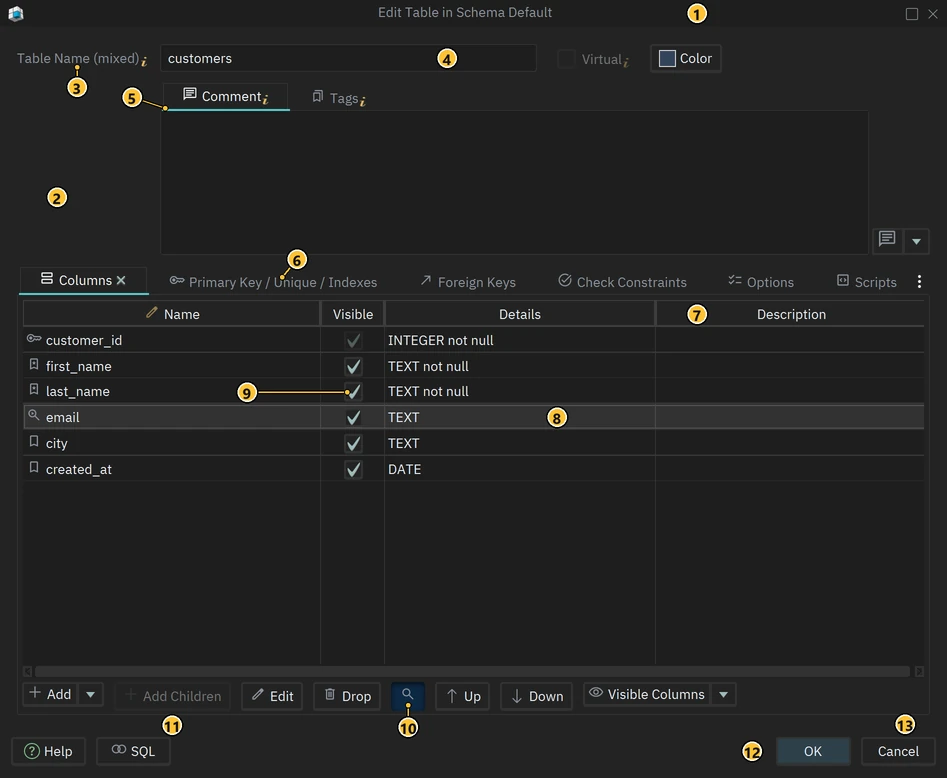Click the Edit button
947x778 pixels.
tap(272, 696)
